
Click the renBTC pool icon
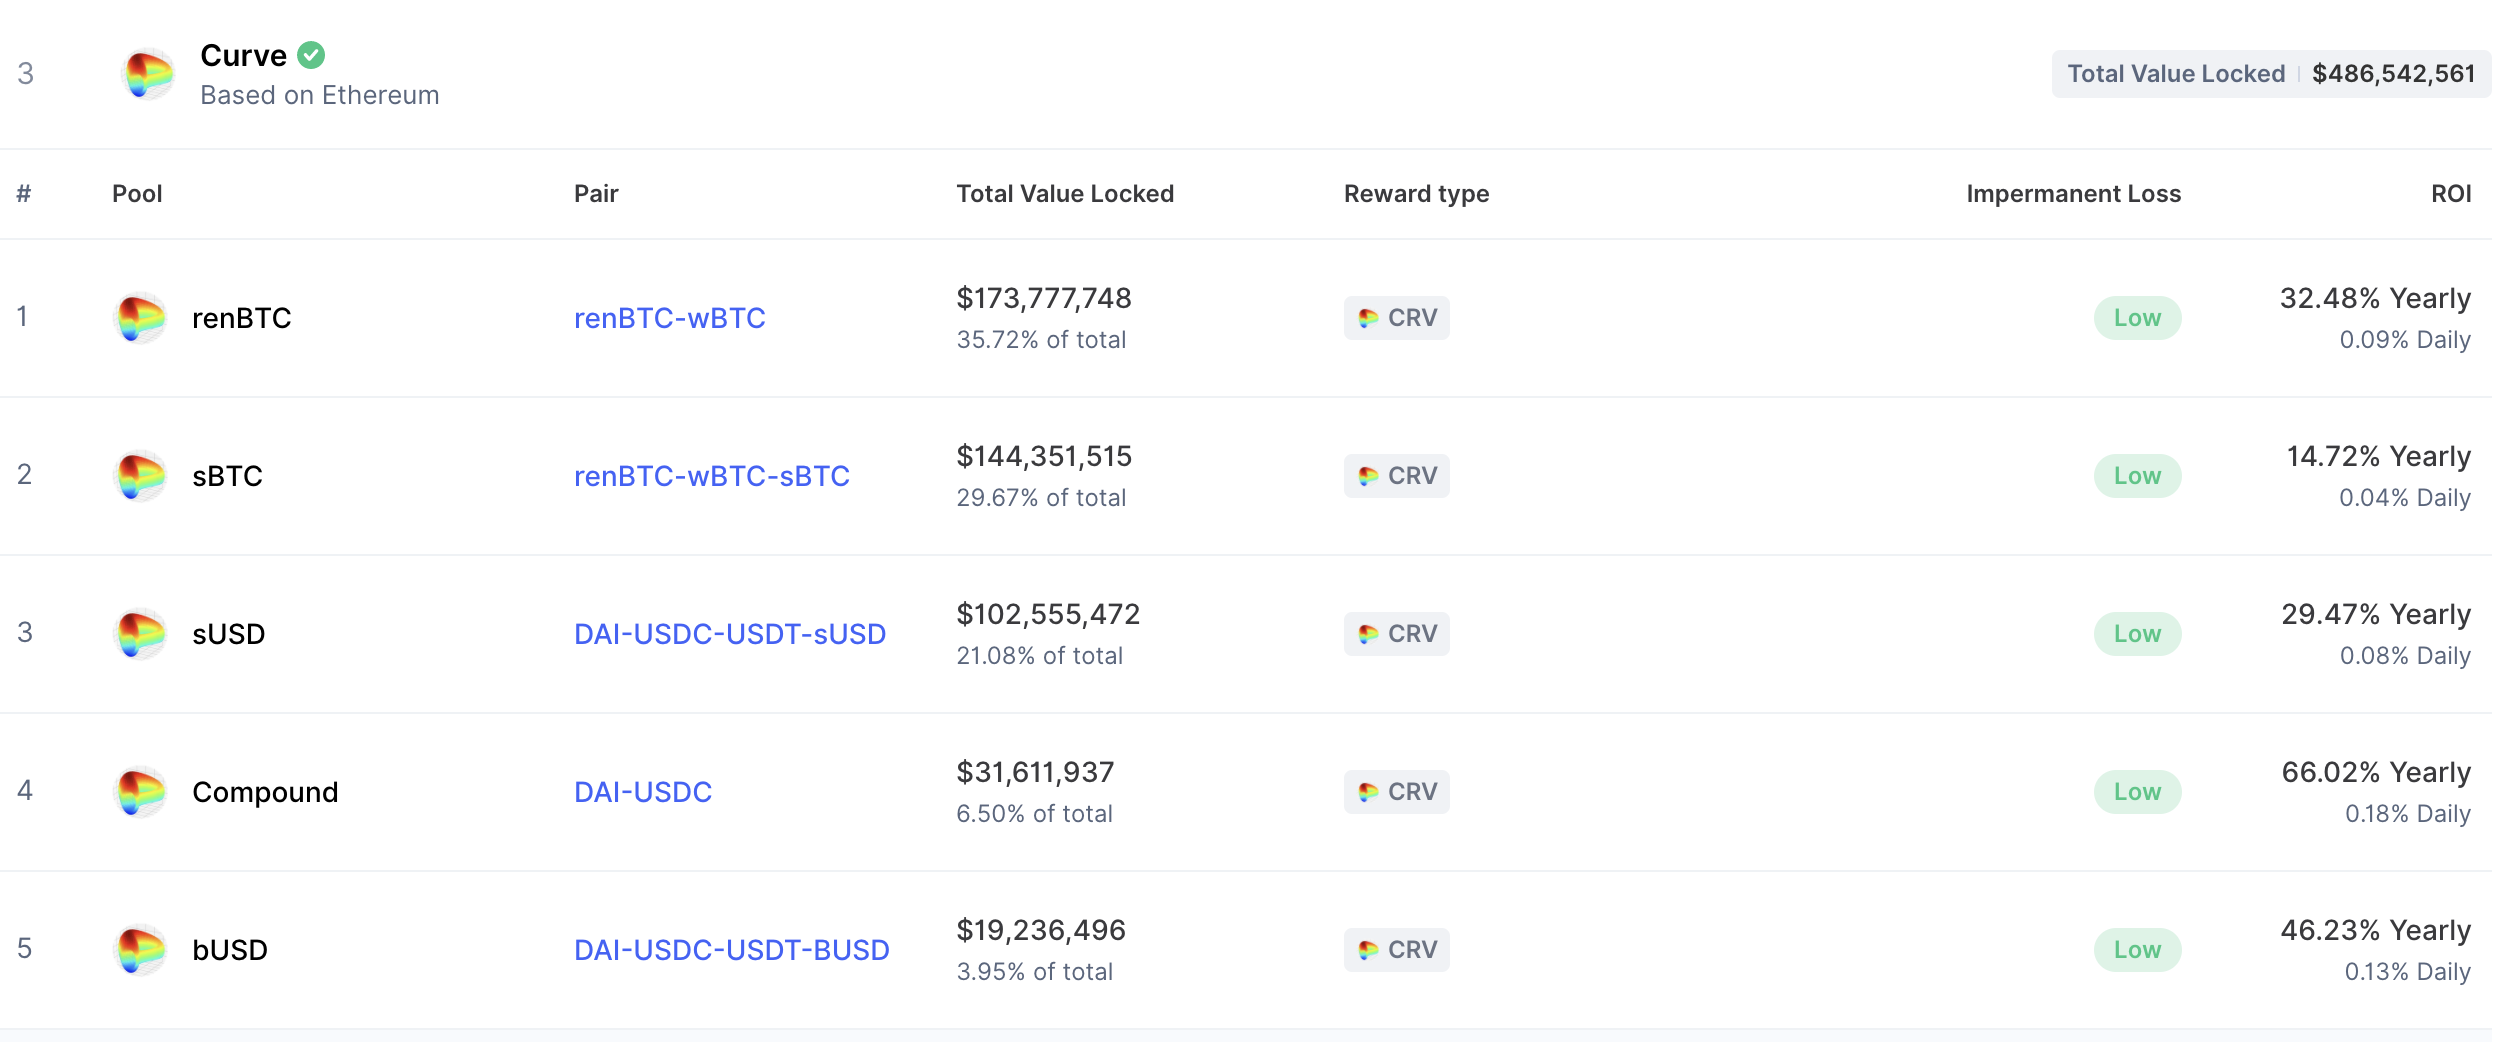pos(141,318)
